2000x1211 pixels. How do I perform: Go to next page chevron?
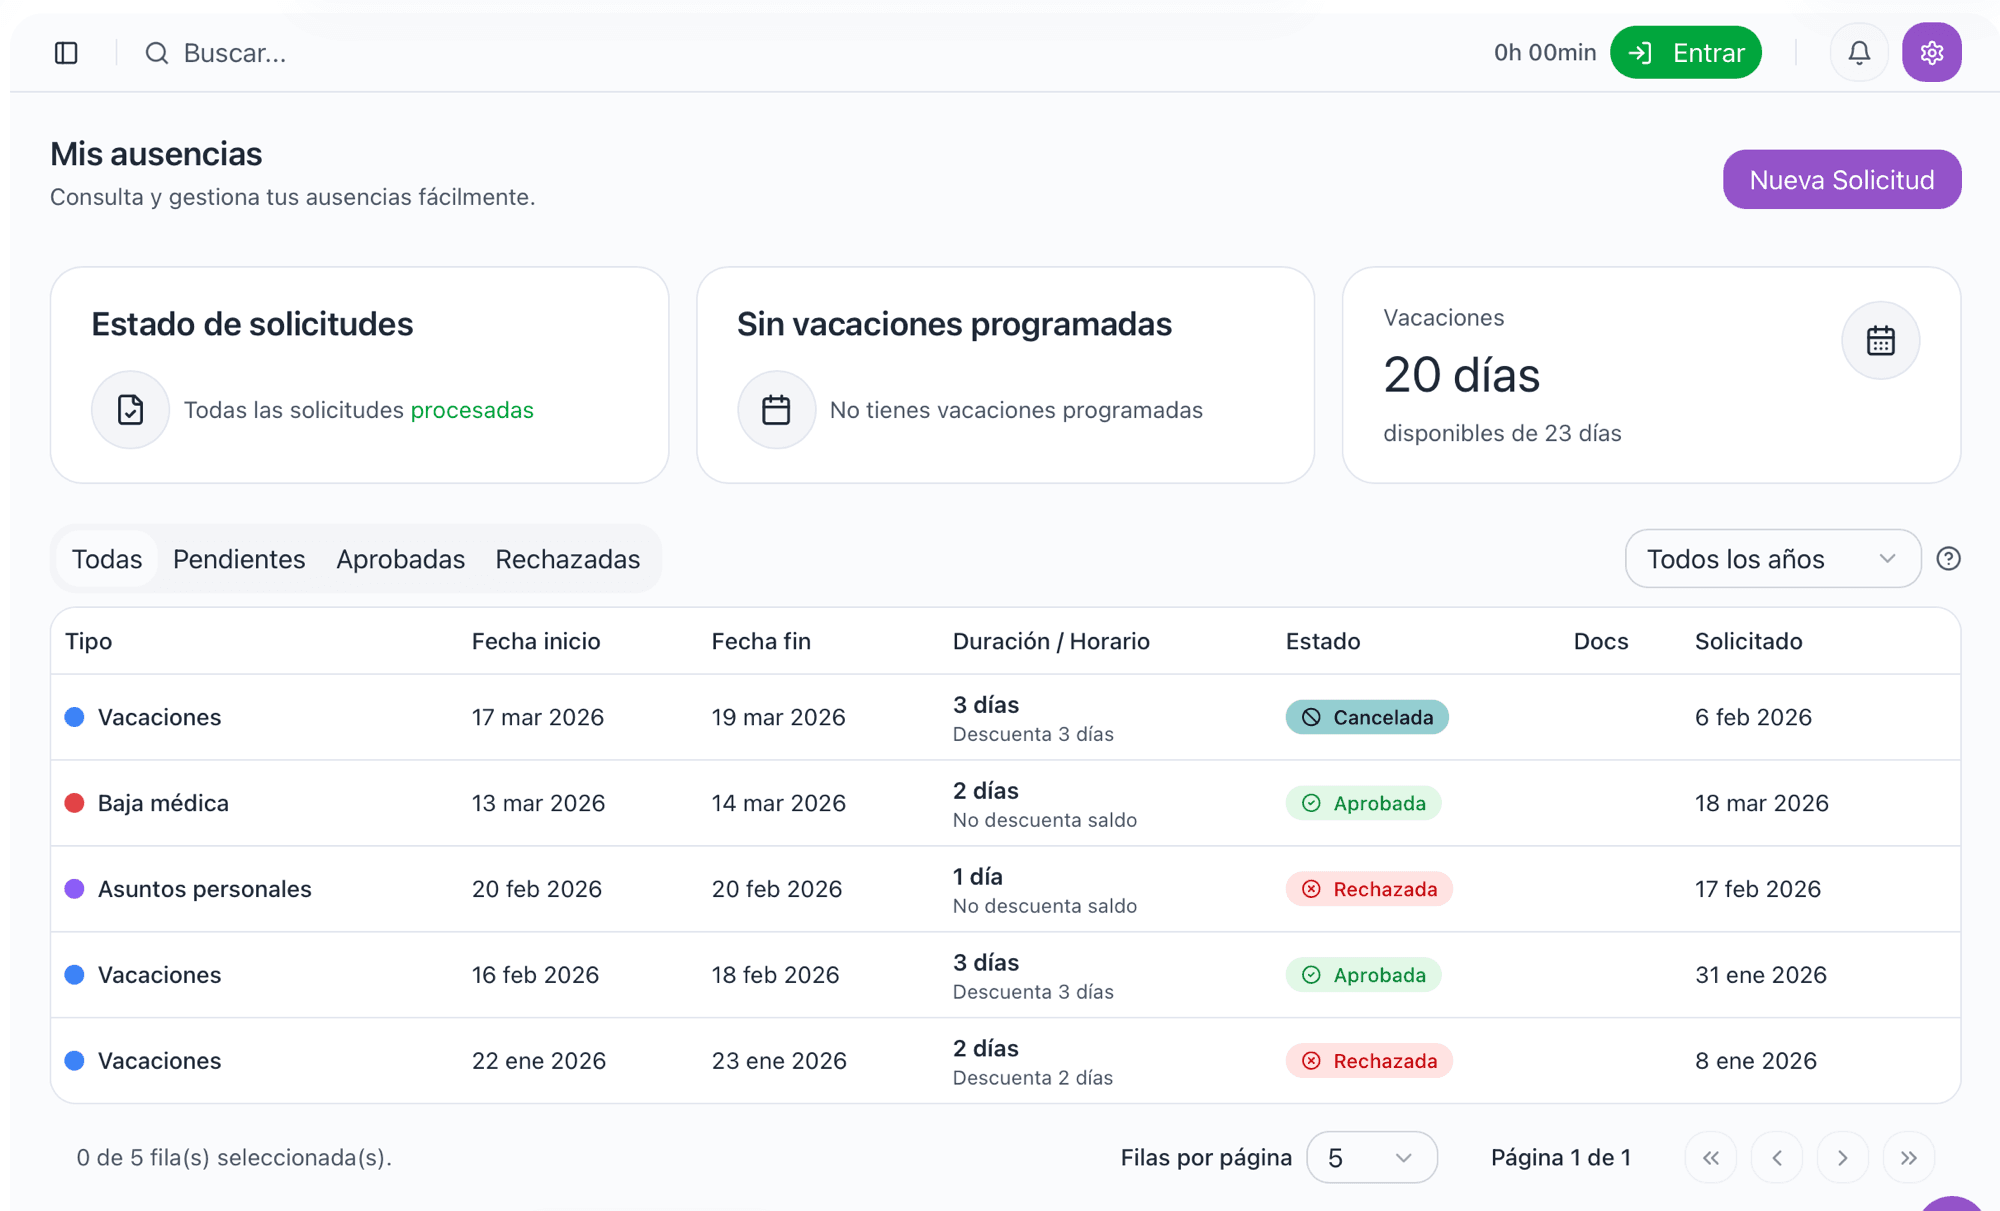tap(1842, 1158)
